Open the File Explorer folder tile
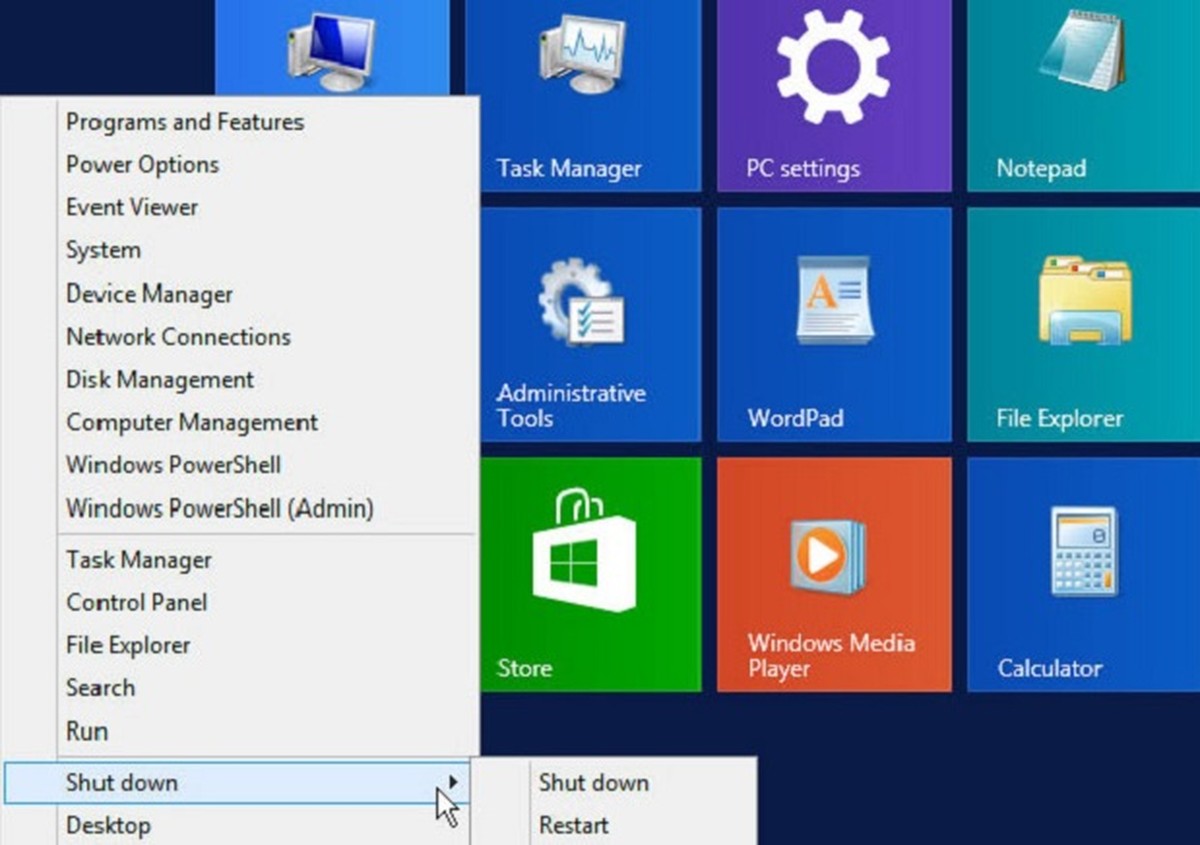The image size is (1200, 845). [1084, 324]
